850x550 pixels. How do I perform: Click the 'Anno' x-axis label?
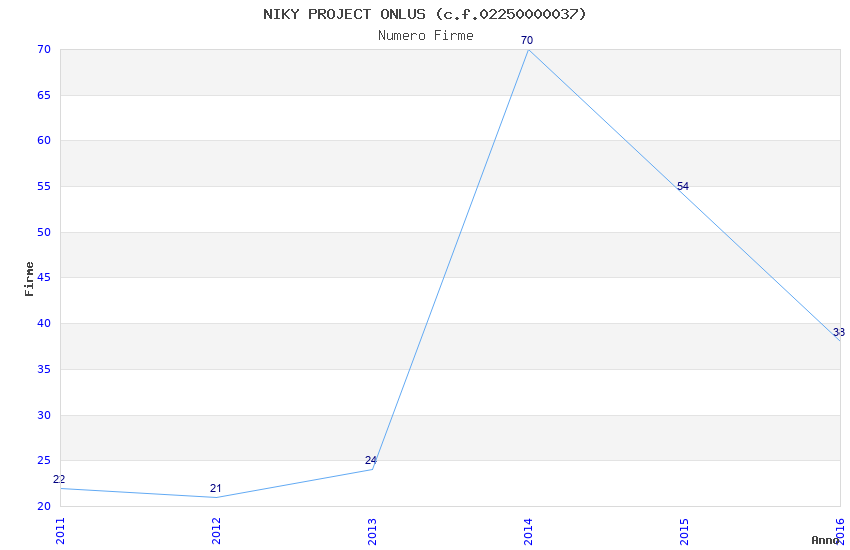825,540
